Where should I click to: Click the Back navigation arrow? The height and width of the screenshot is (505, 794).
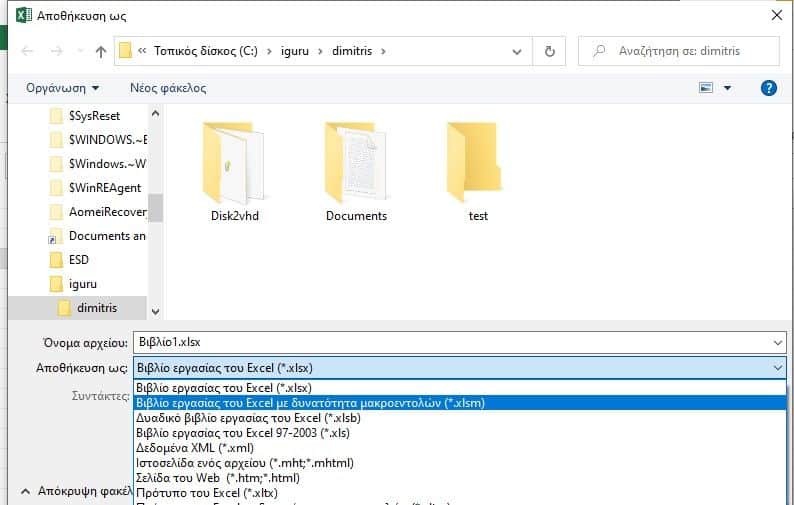27,51
